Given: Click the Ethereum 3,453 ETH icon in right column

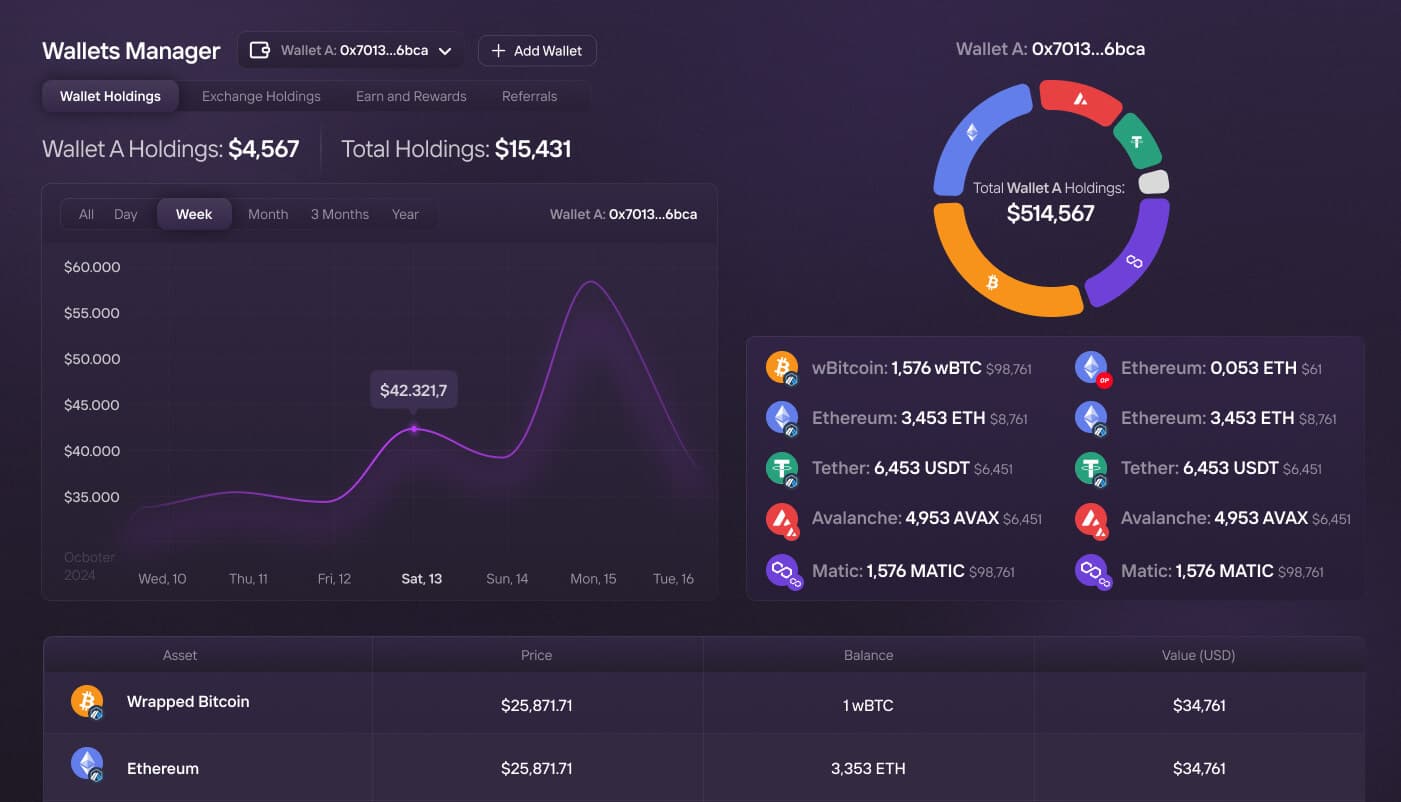Looking at the screenshot, I should coord(1092,418).
